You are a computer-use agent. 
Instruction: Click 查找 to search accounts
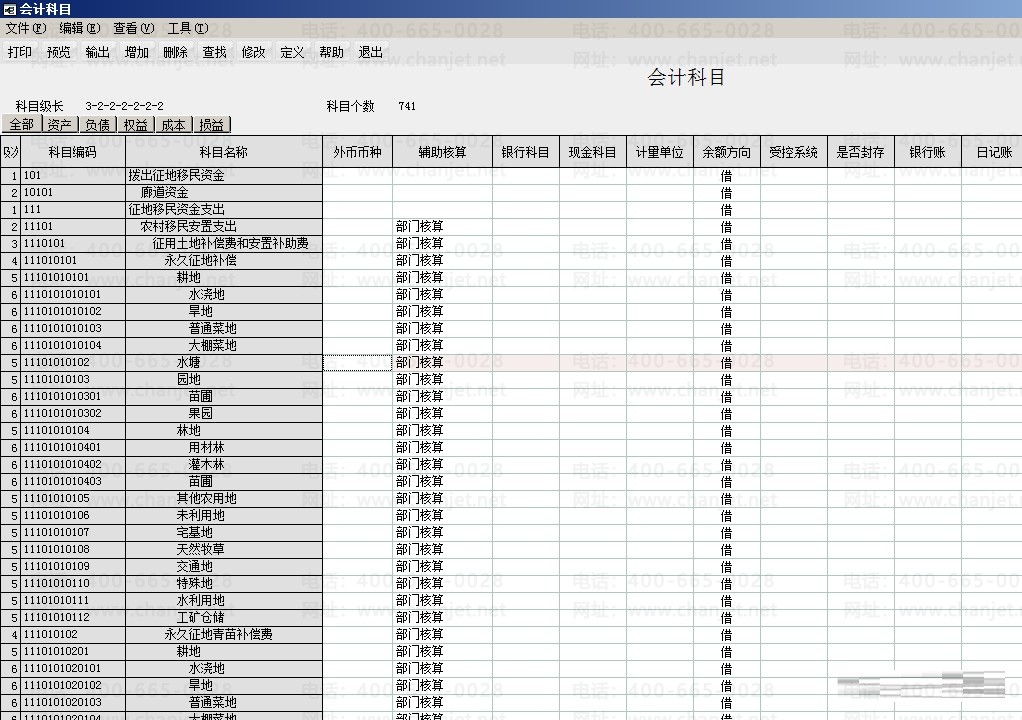(x=214, y=52)
